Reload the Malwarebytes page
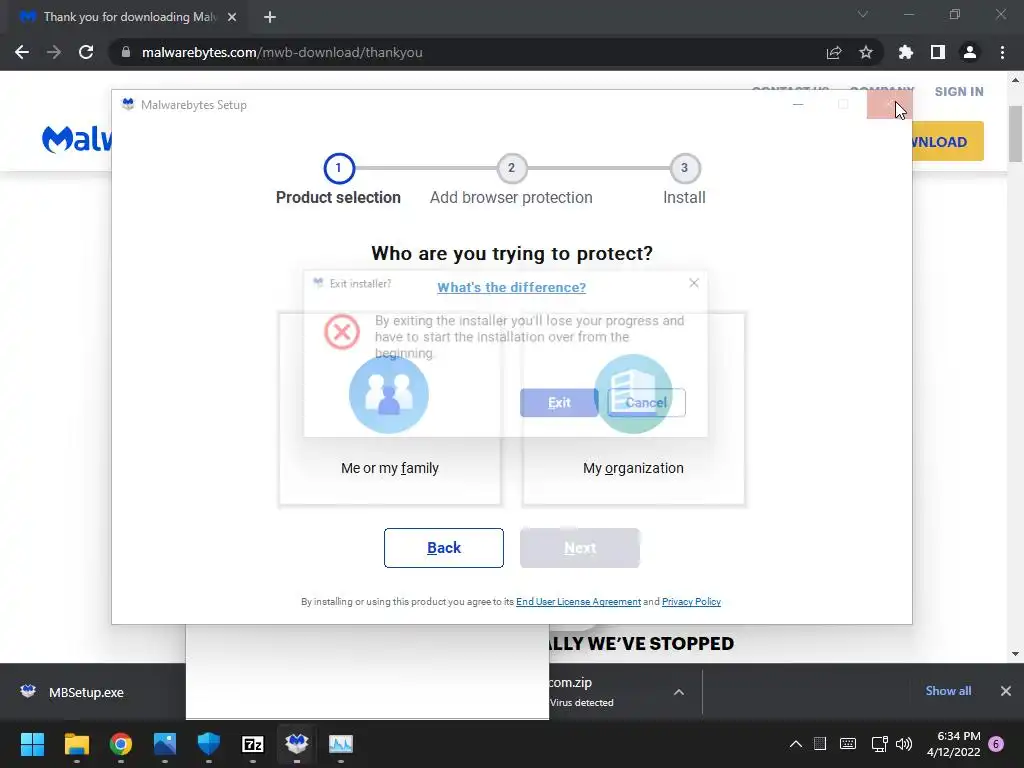This screenshot has height=768, width=1024. click(86, 52)
